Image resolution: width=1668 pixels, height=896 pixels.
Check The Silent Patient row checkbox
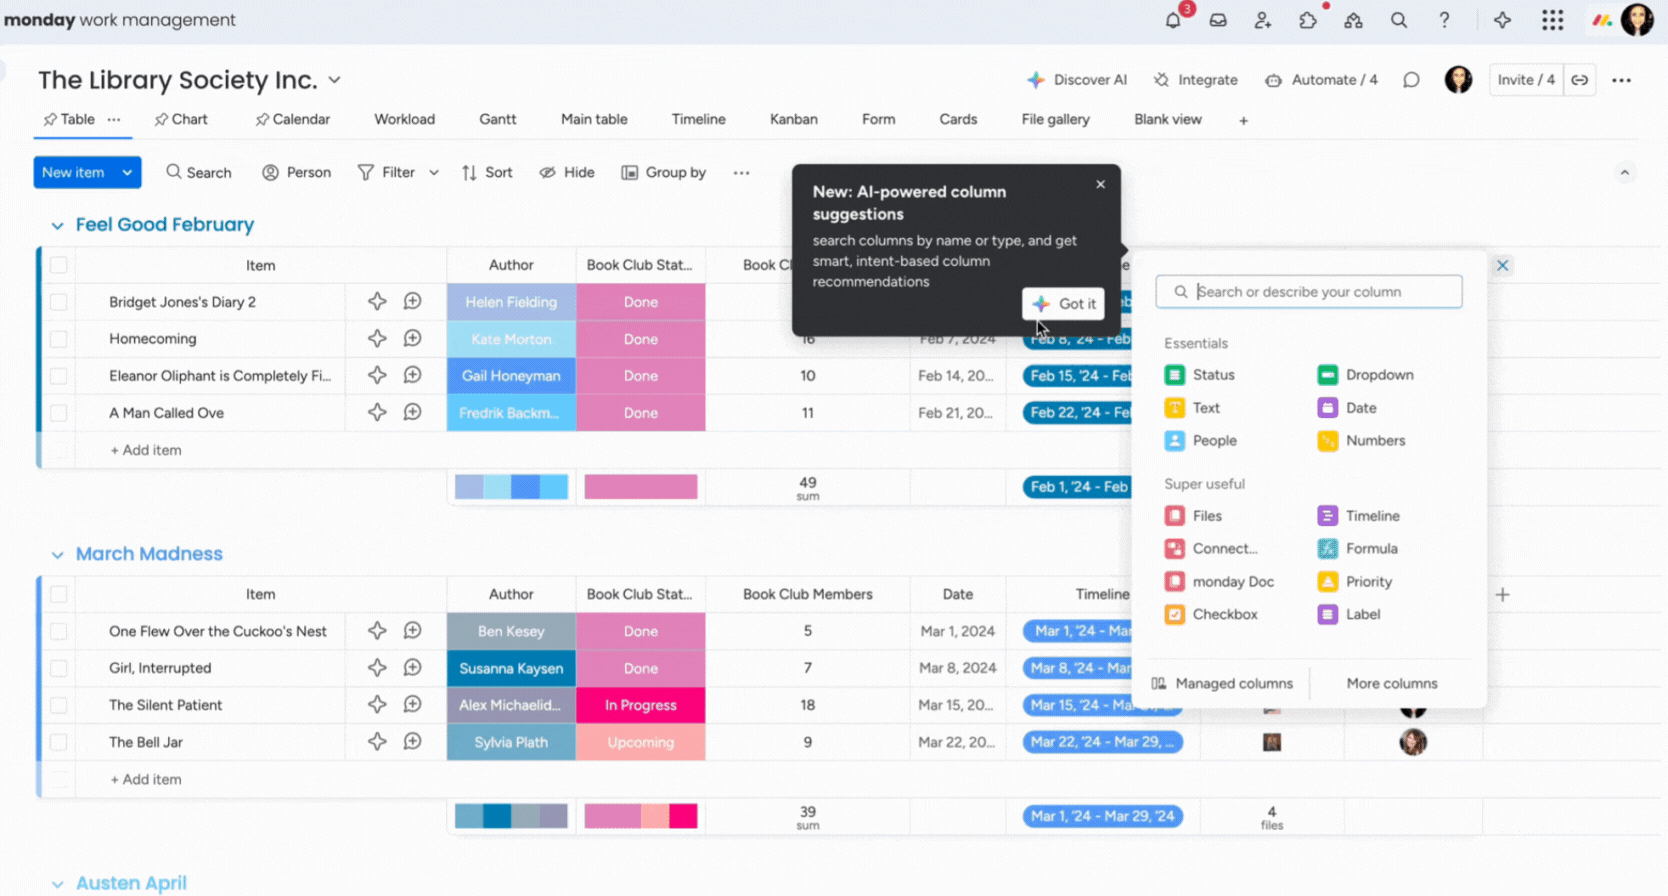click(59, 705)
